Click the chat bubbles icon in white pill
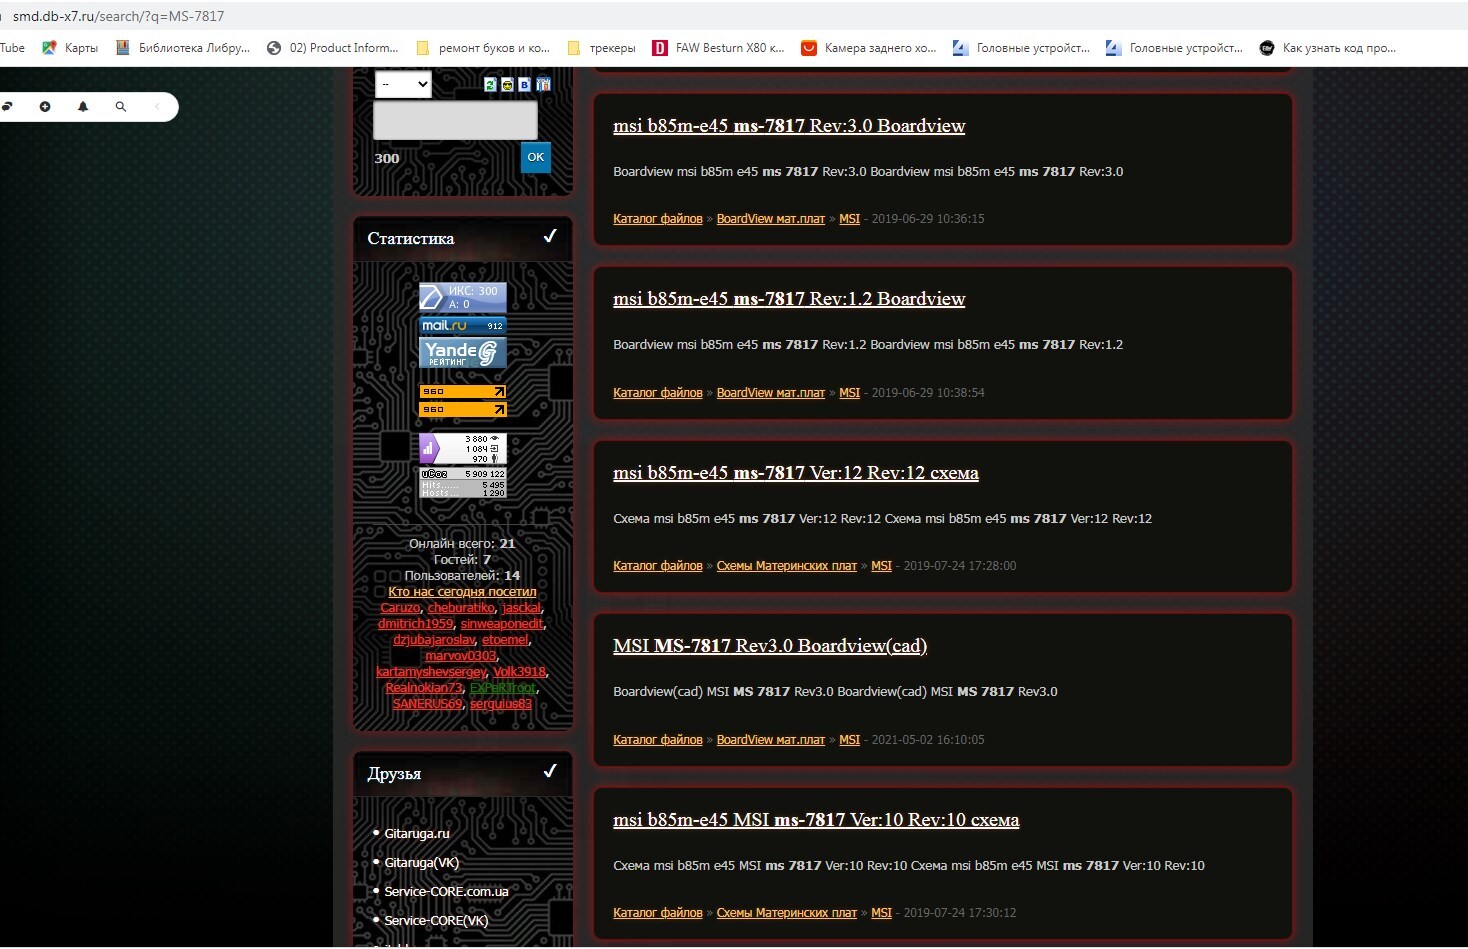Viewport: 1468px width, 949px height. pos(6,106)
